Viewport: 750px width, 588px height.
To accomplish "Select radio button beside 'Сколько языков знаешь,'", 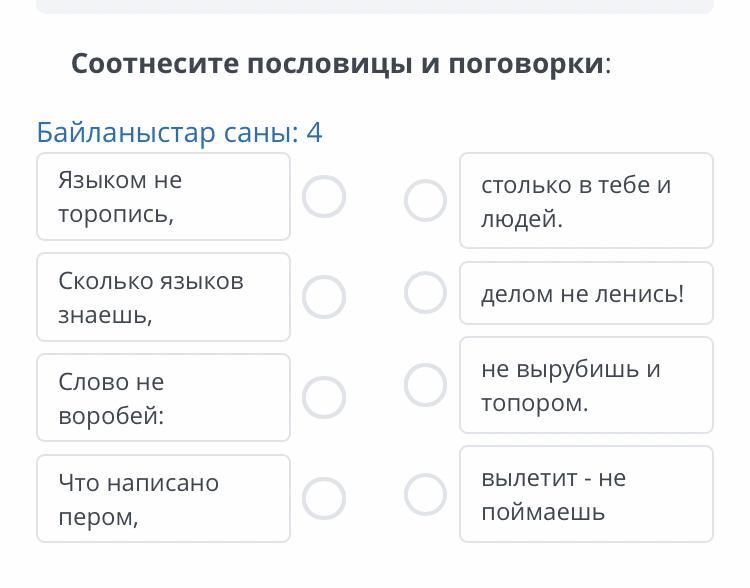I will [x=324, y=296].
